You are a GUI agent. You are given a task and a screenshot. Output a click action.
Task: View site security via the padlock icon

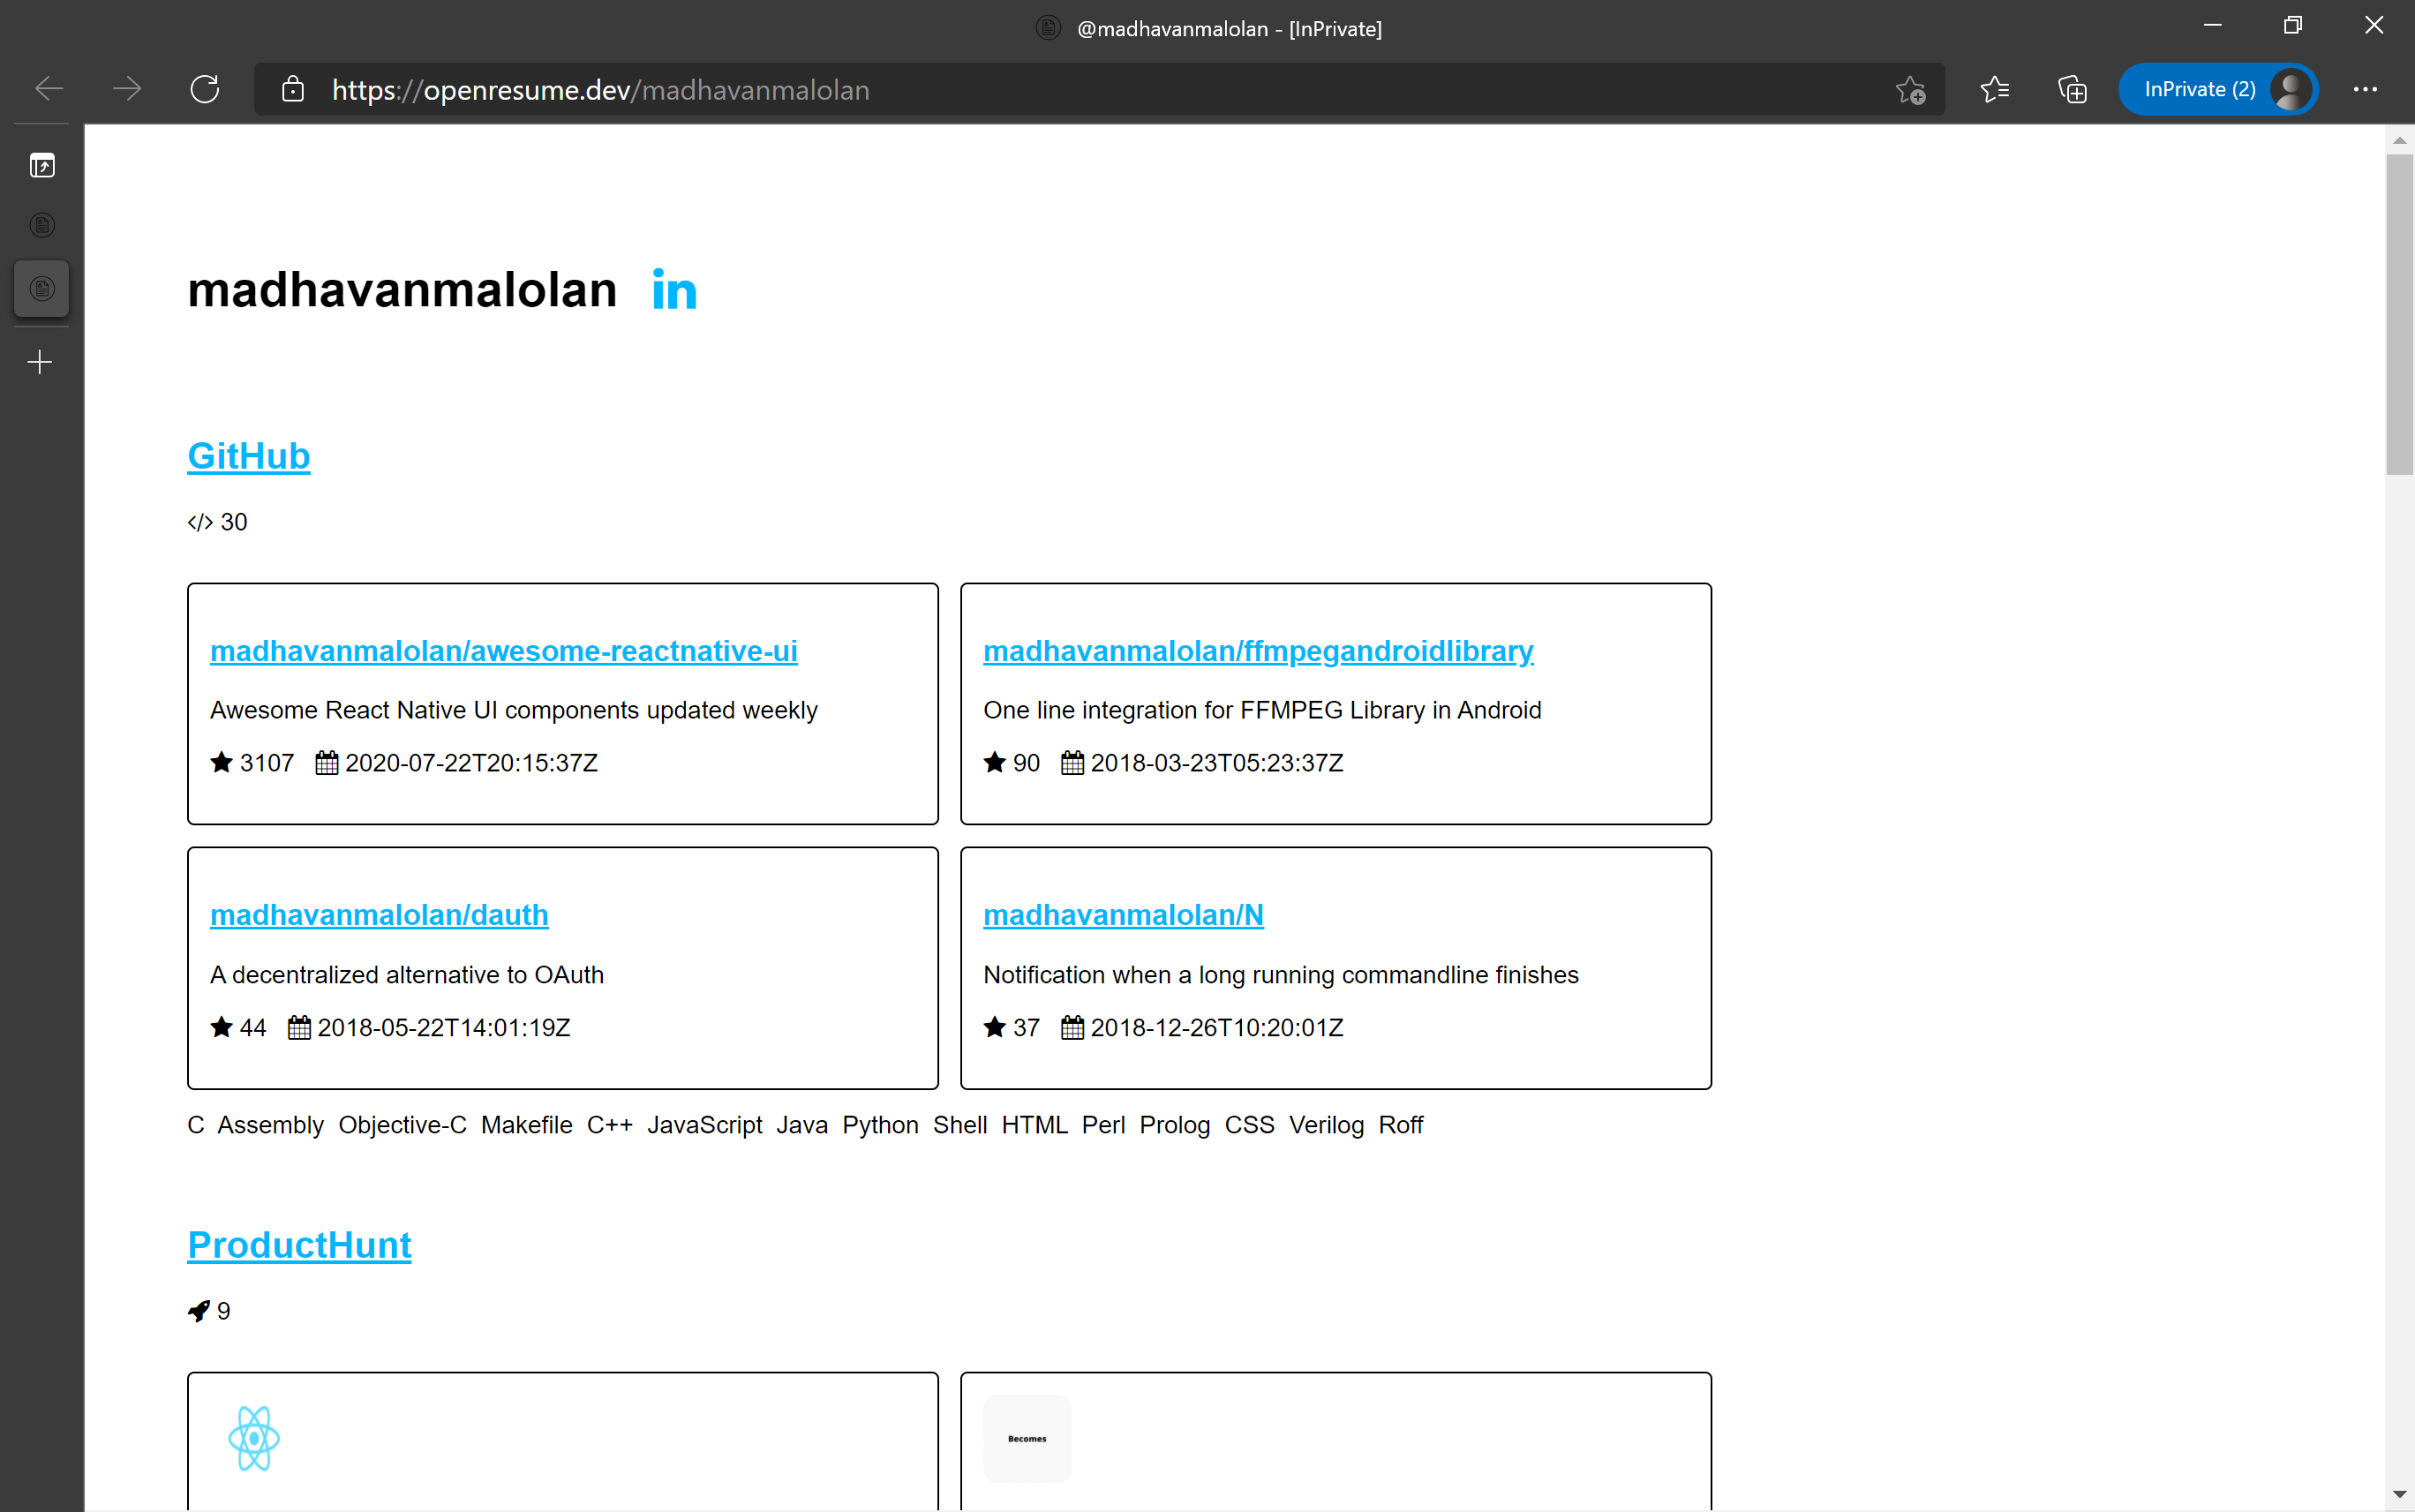coord(293,90)
